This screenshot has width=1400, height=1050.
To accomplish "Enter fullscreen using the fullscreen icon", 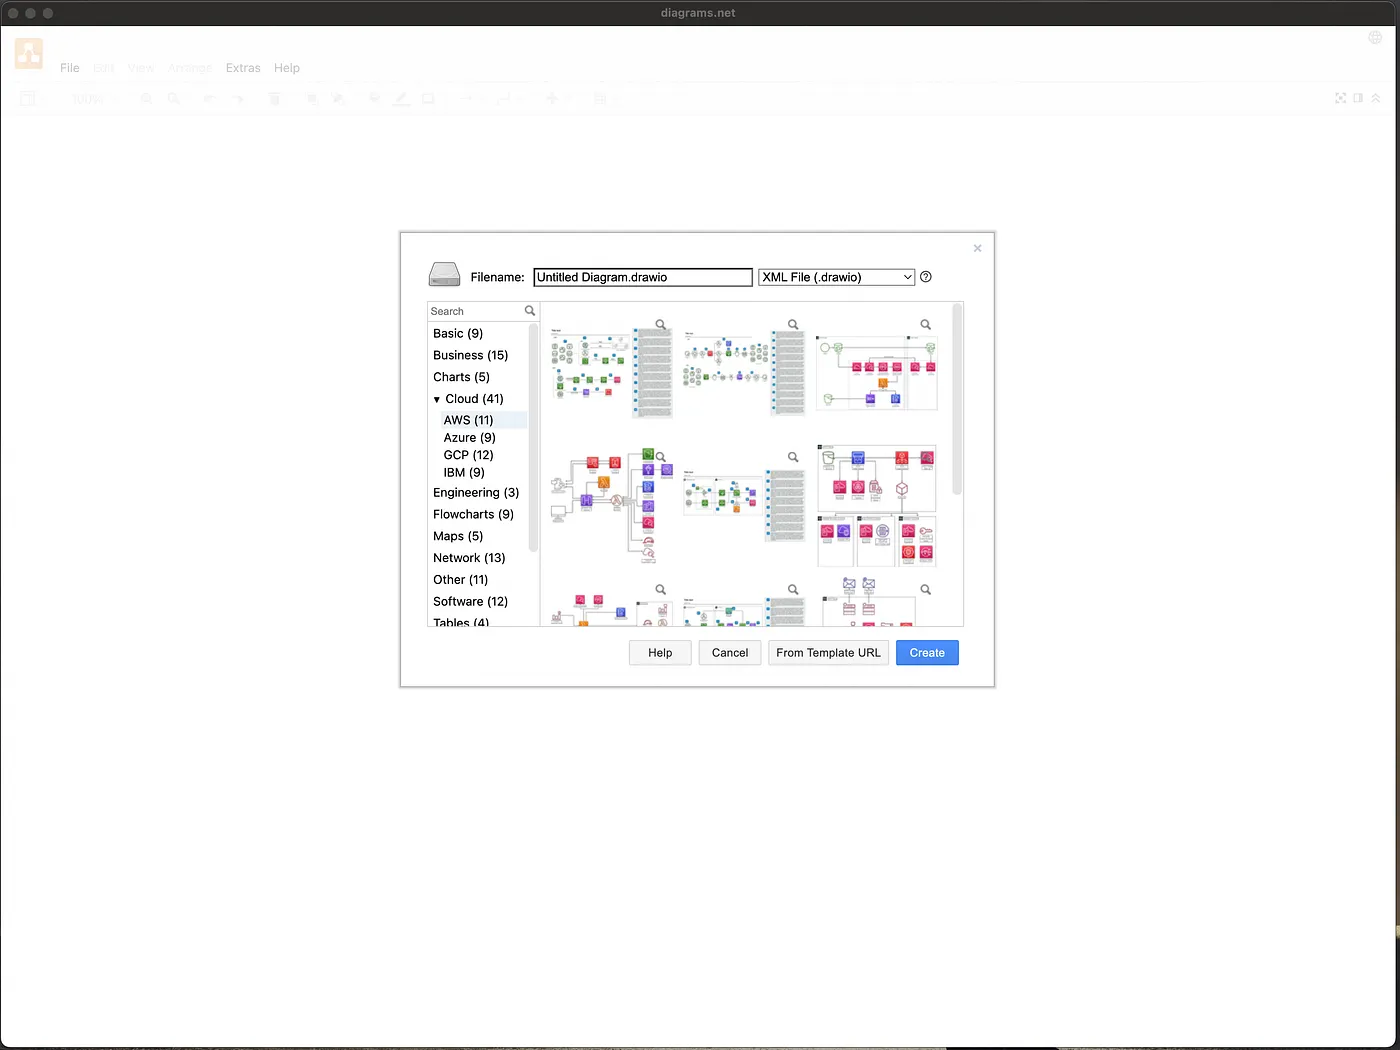I will click(x=1340, y=98).
